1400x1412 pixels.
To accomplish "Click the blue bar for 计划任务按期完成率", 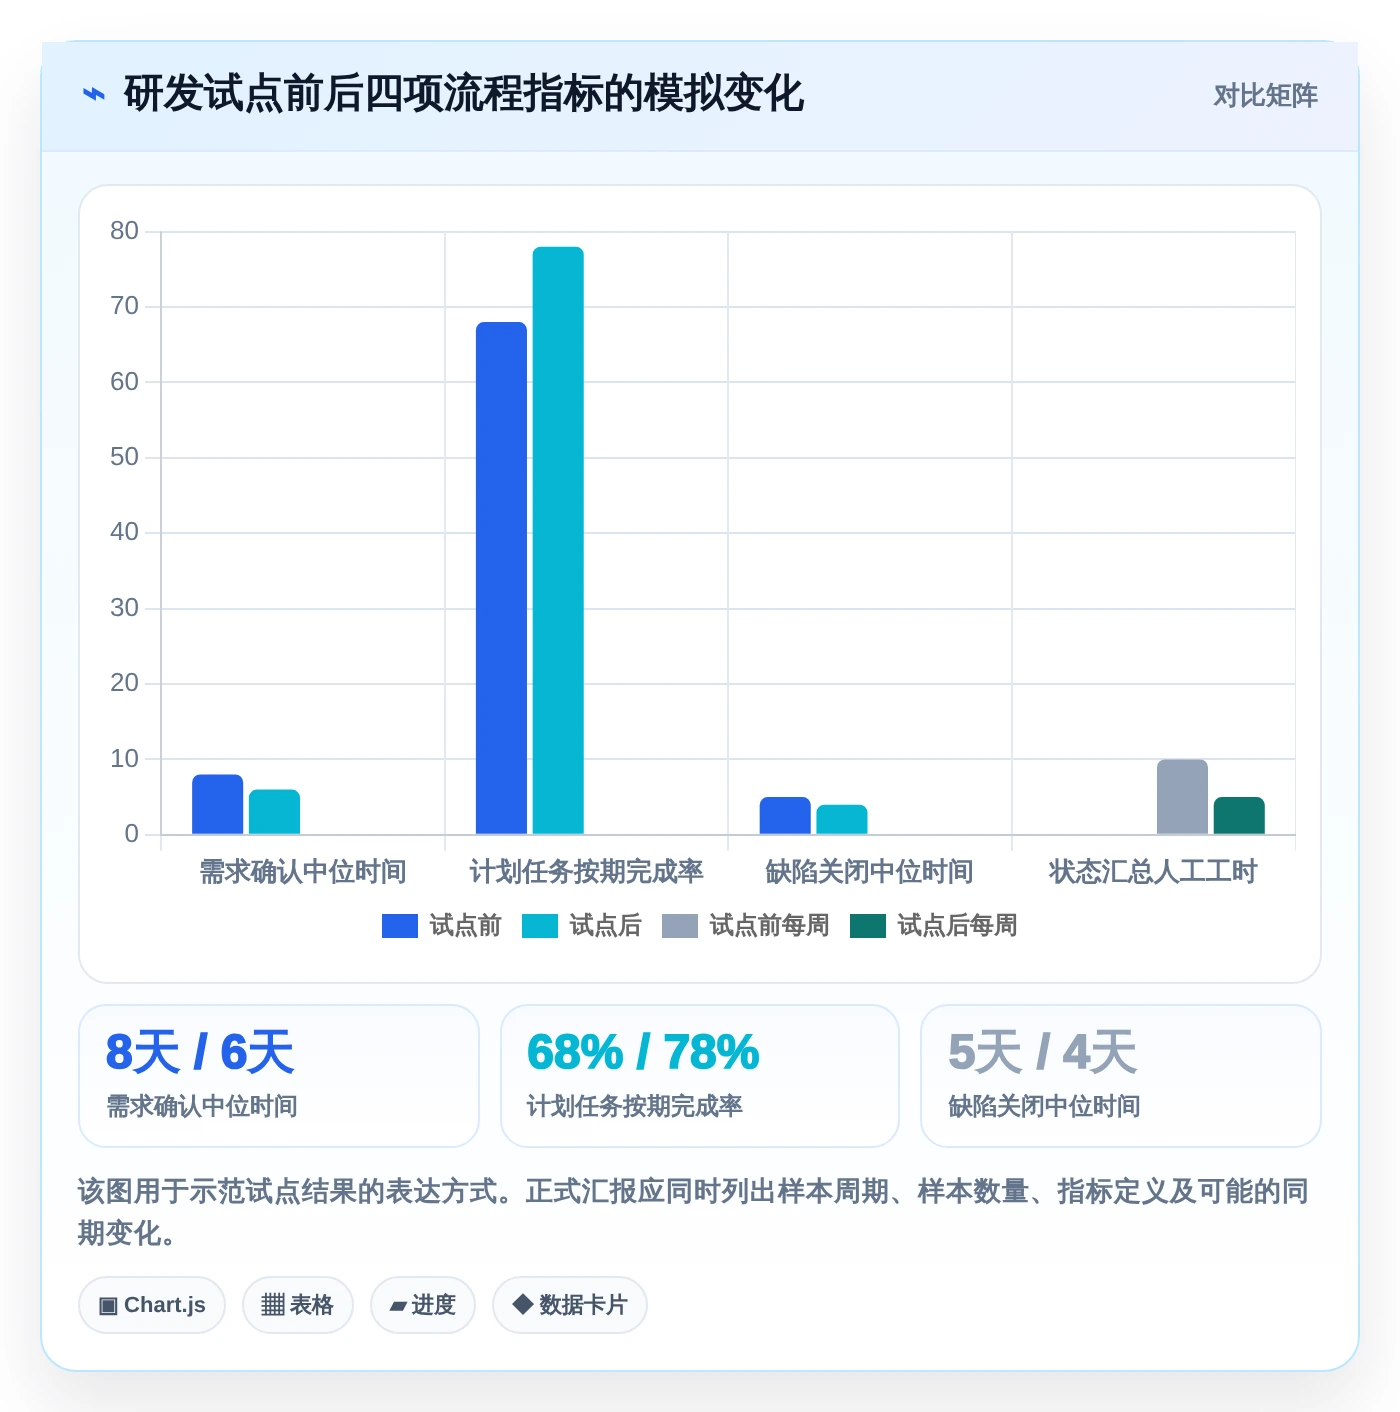I will tap(501, 578).
